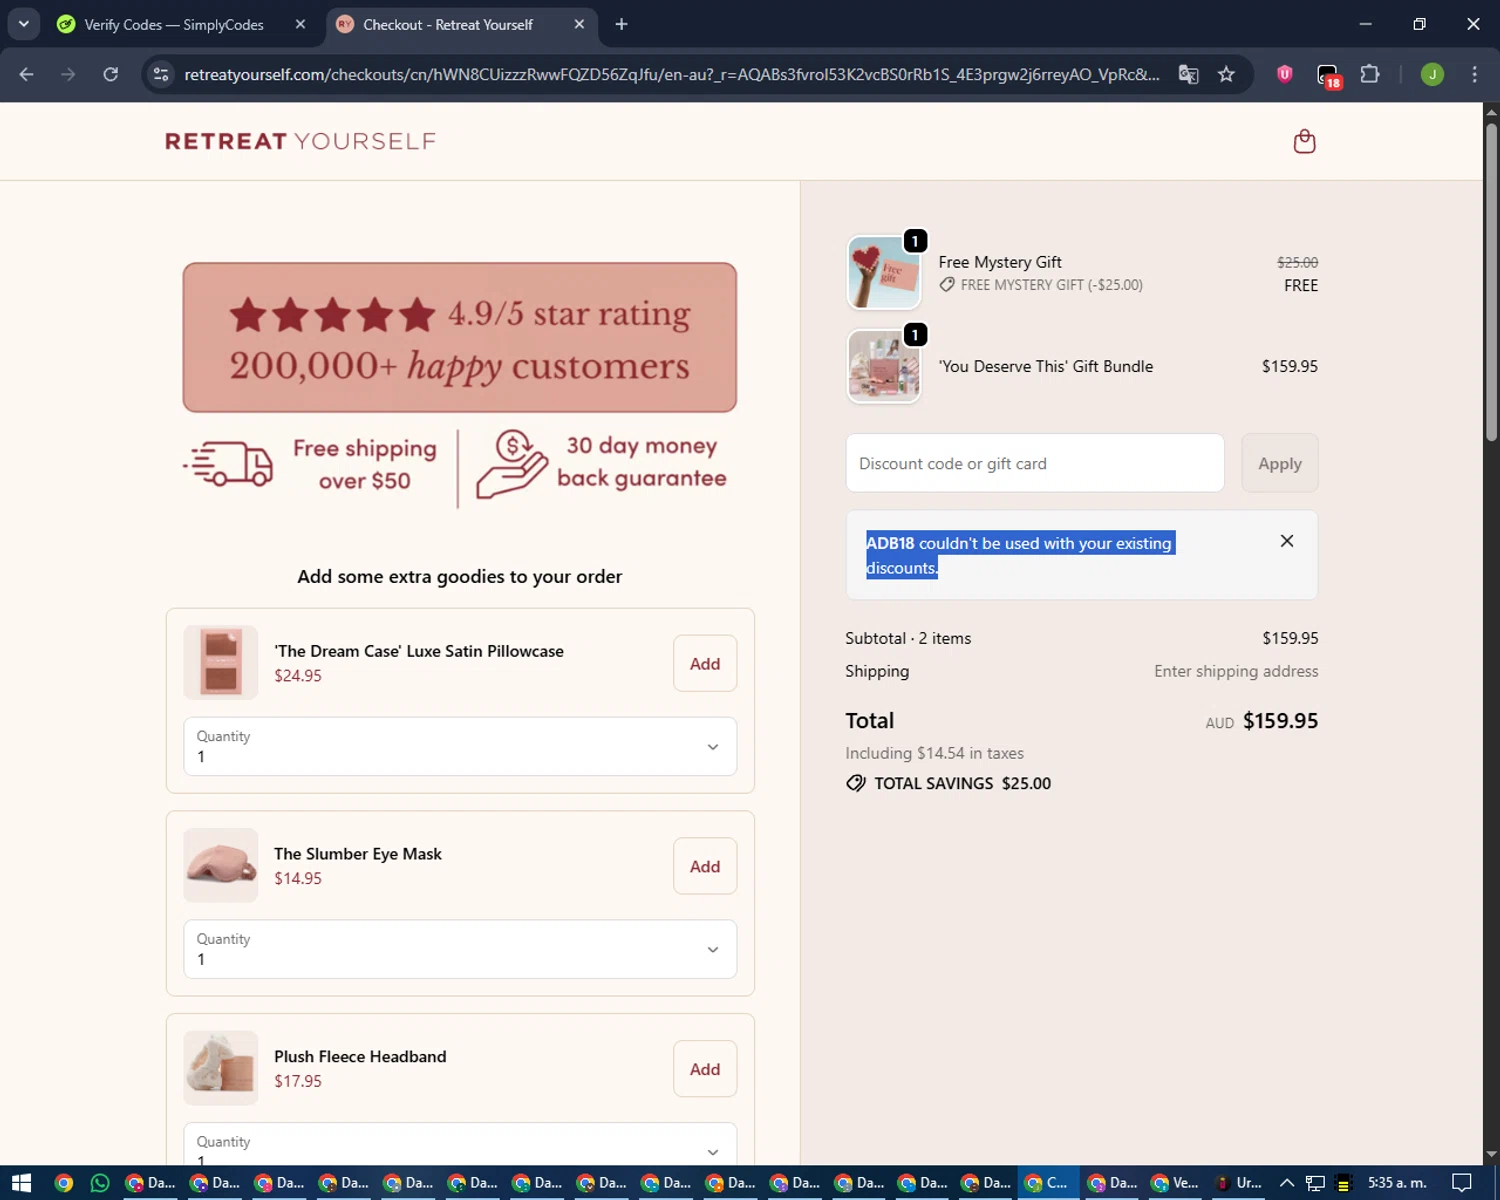Click the forward navigation arrow
Image resolution: width=1500 pixels, height=1200 pixels.
click(68, 74)
